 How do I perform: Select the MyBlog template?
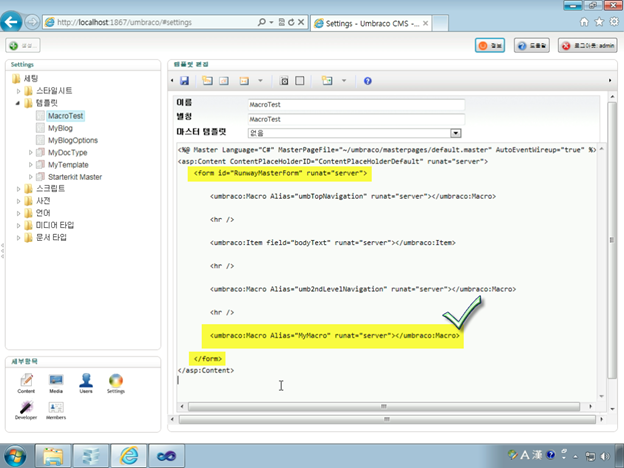point(60,128)
